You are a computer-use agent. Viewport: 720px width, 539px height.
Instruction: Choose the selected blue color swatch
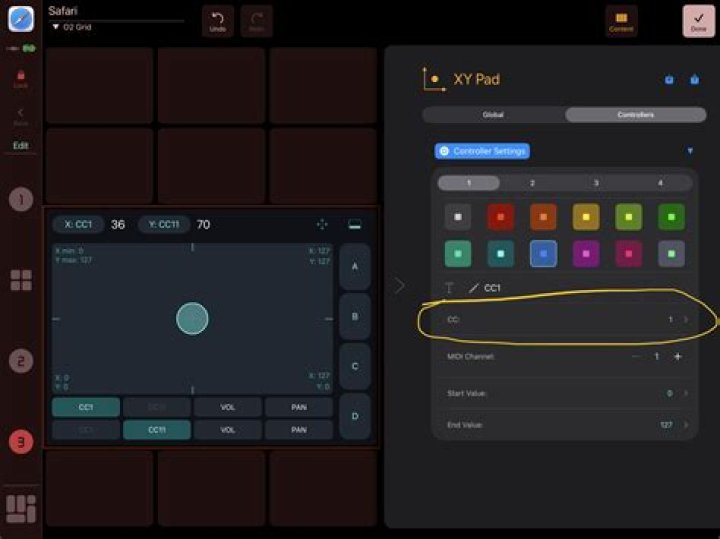(543, 253)
